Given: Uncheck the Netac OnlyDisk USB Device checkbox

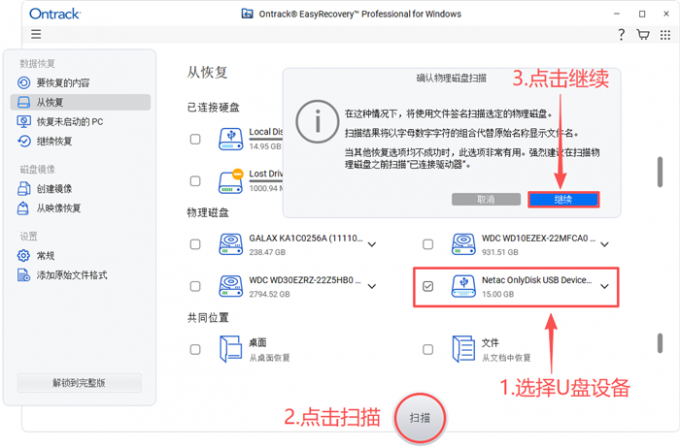Looking at the screenshot, I should coord(428,286).
